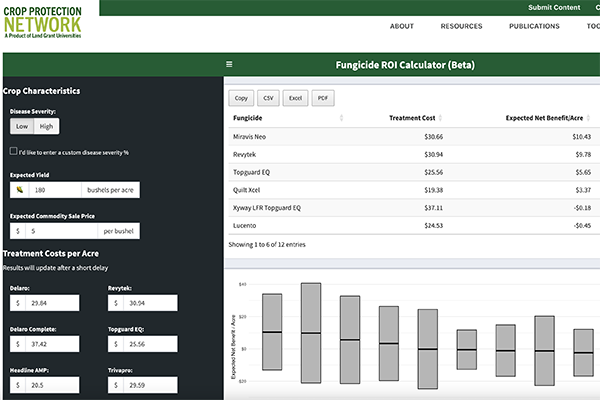Export the table to Excel

295,98
